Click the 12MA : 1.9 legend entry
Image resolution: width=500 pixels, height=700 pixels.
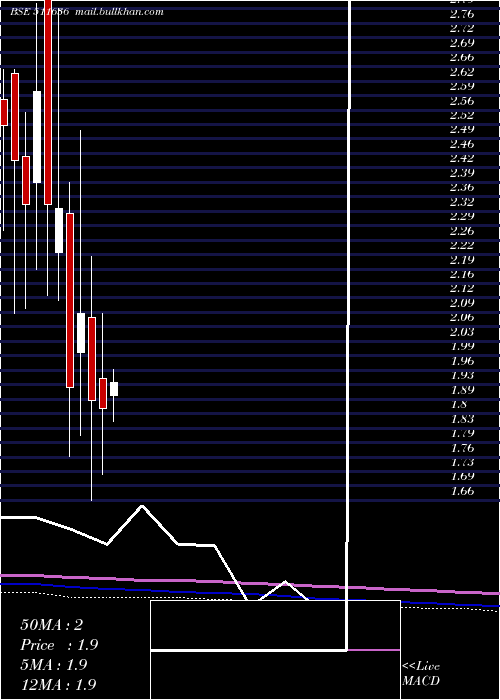[x=58, y=685]
